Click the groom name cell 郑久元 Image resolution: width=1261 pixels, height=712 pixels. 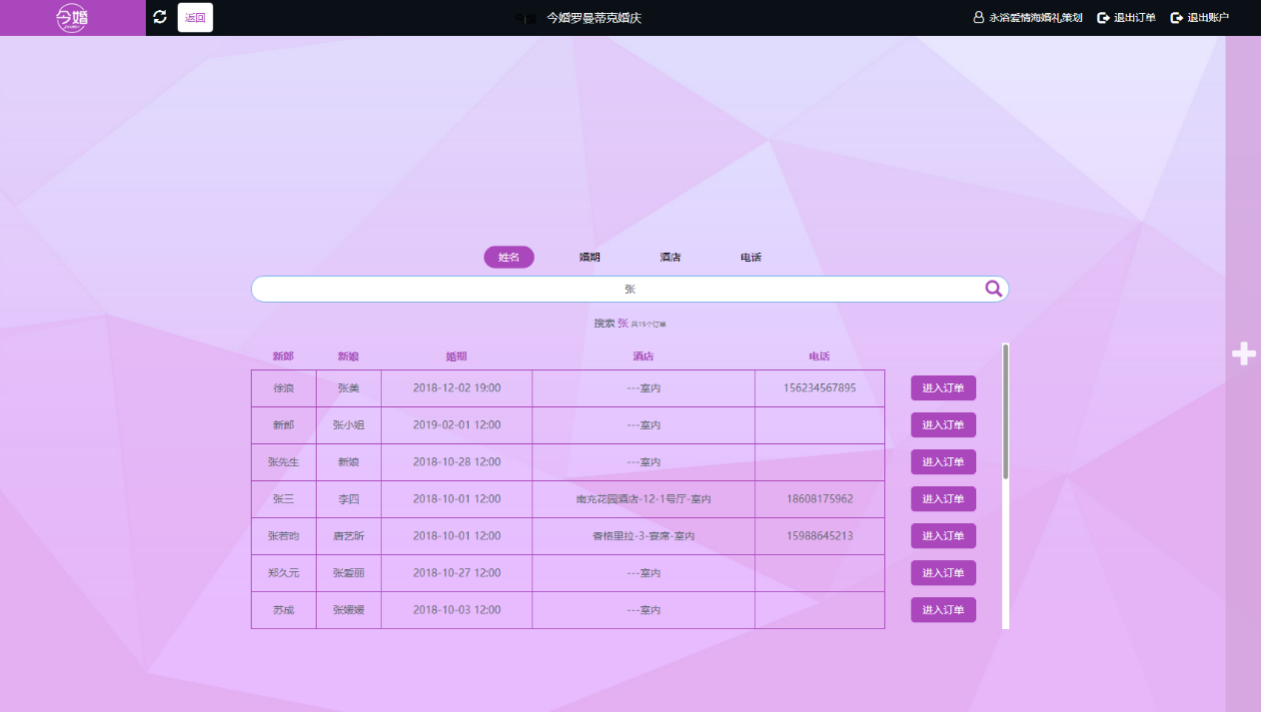tap(284, 573)
